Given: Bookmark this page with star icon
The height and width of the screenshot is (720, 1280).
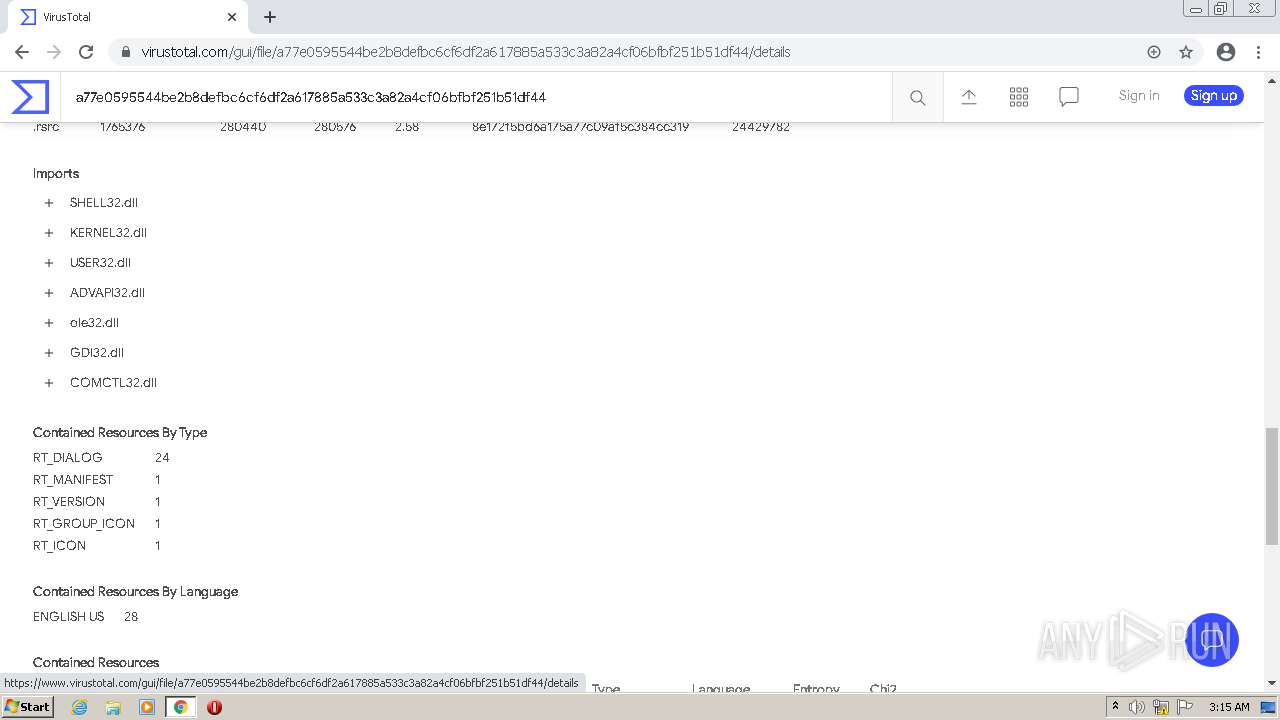Looking at the screenshot, I should [1186, 52].
